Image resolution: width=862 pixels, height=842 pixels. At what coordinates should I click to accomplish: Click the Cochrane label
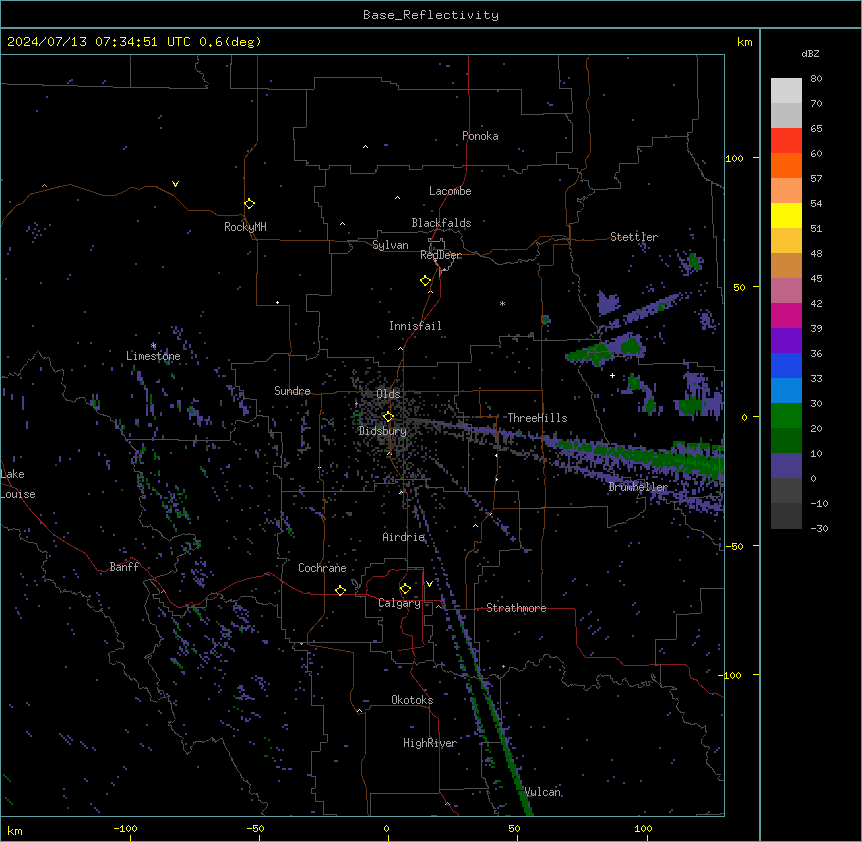(322, 568)
